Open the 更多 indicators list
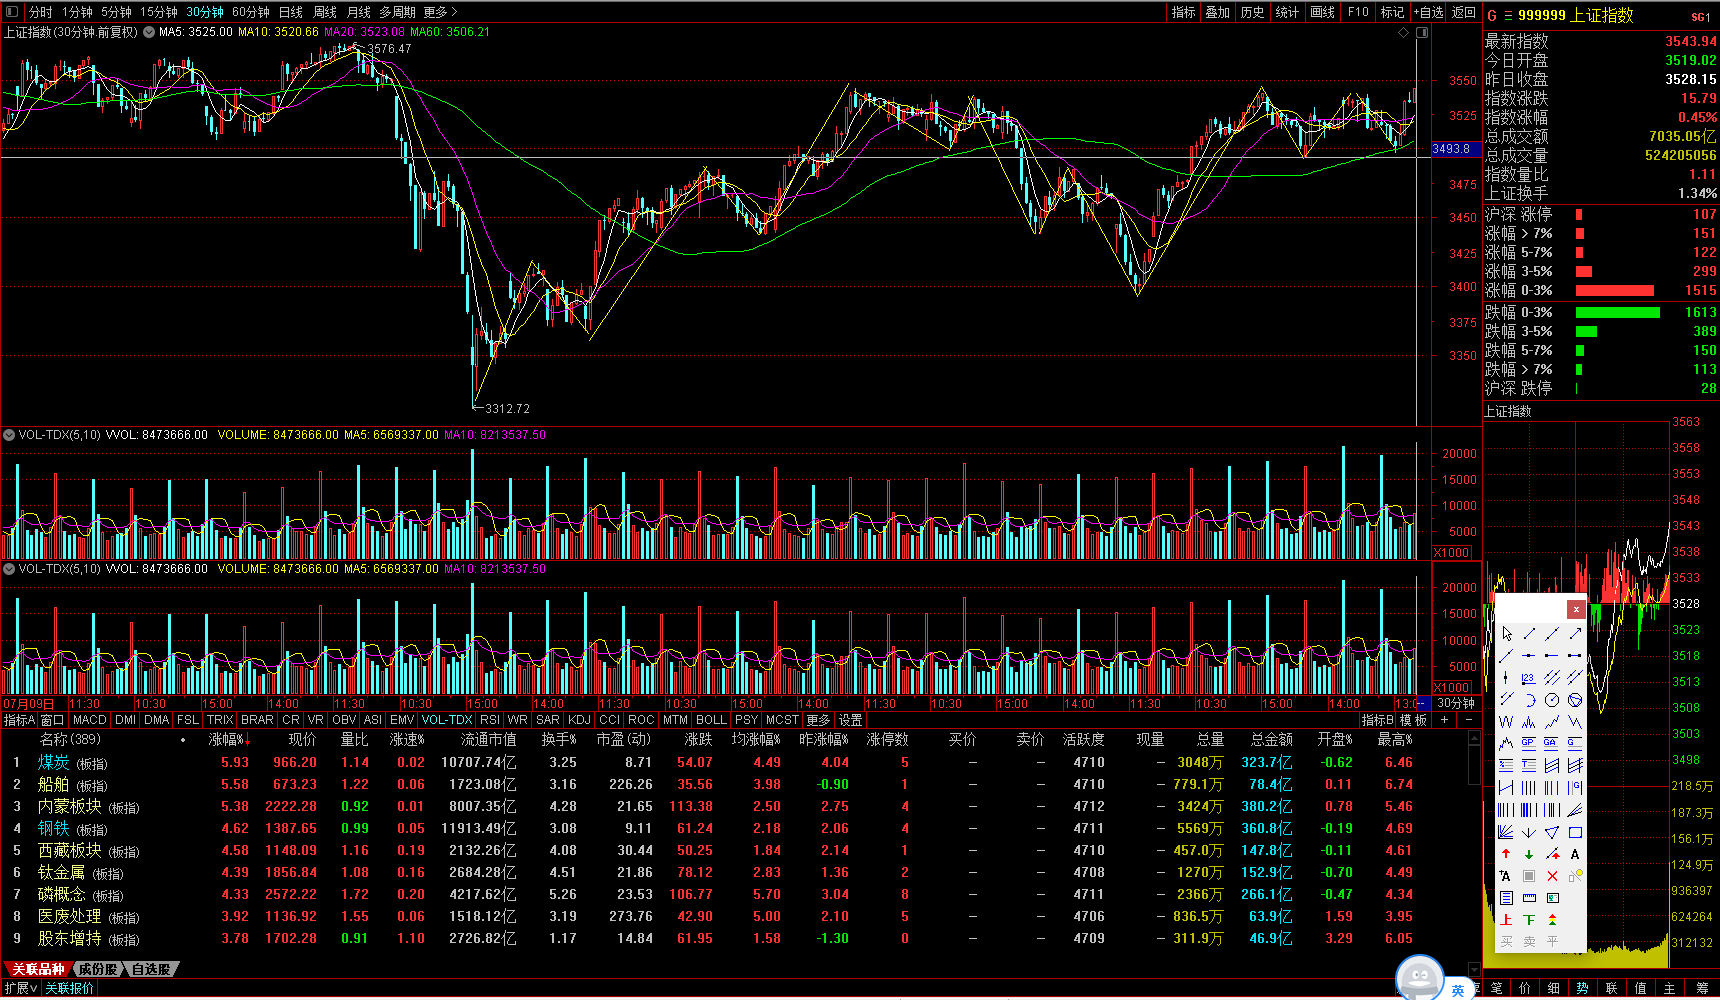This screenshot has width=1720, height=1000. [818, 720]
